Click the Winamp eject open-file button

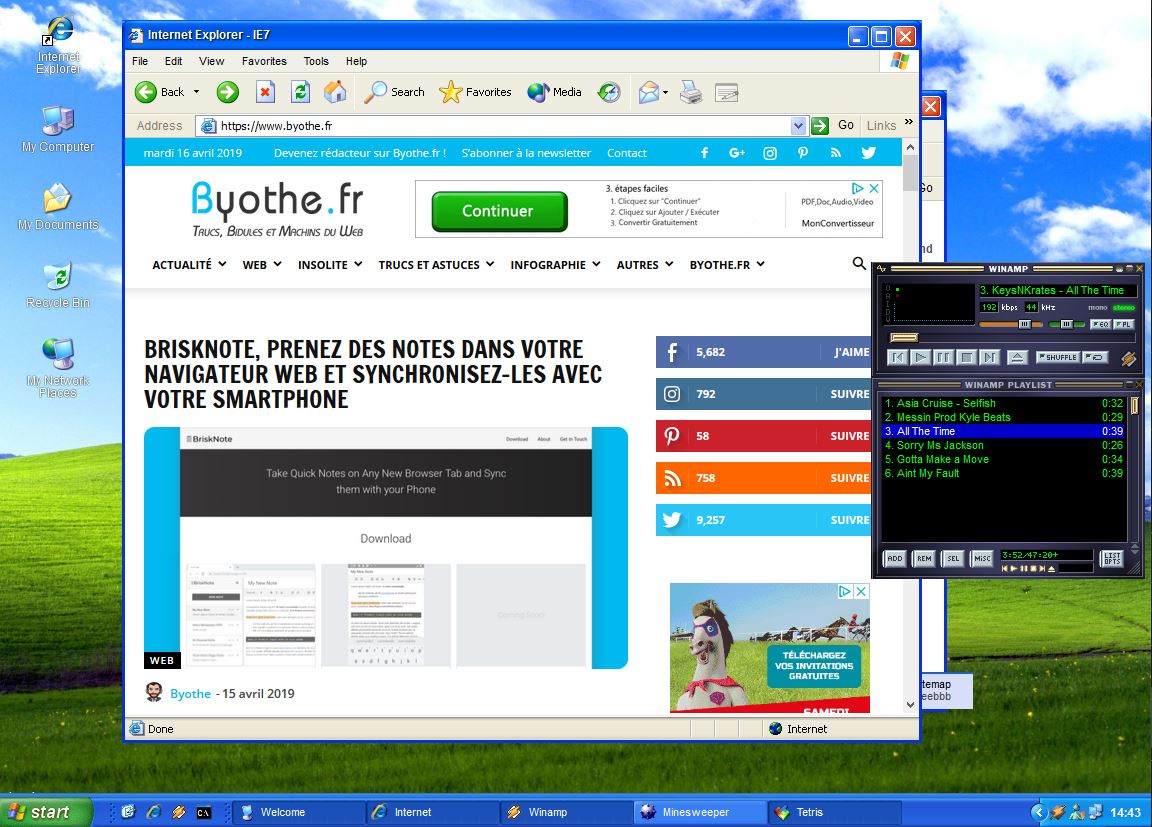coord(1017,358)
